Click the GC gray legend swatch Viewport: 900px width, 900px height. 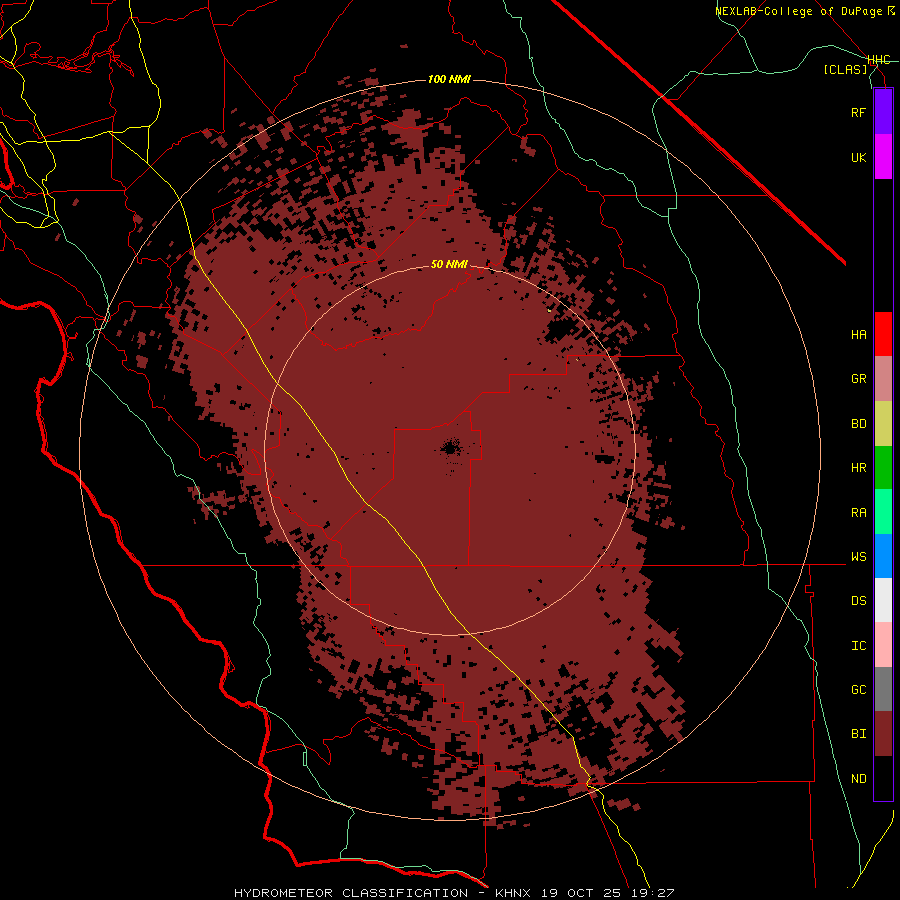883,689
